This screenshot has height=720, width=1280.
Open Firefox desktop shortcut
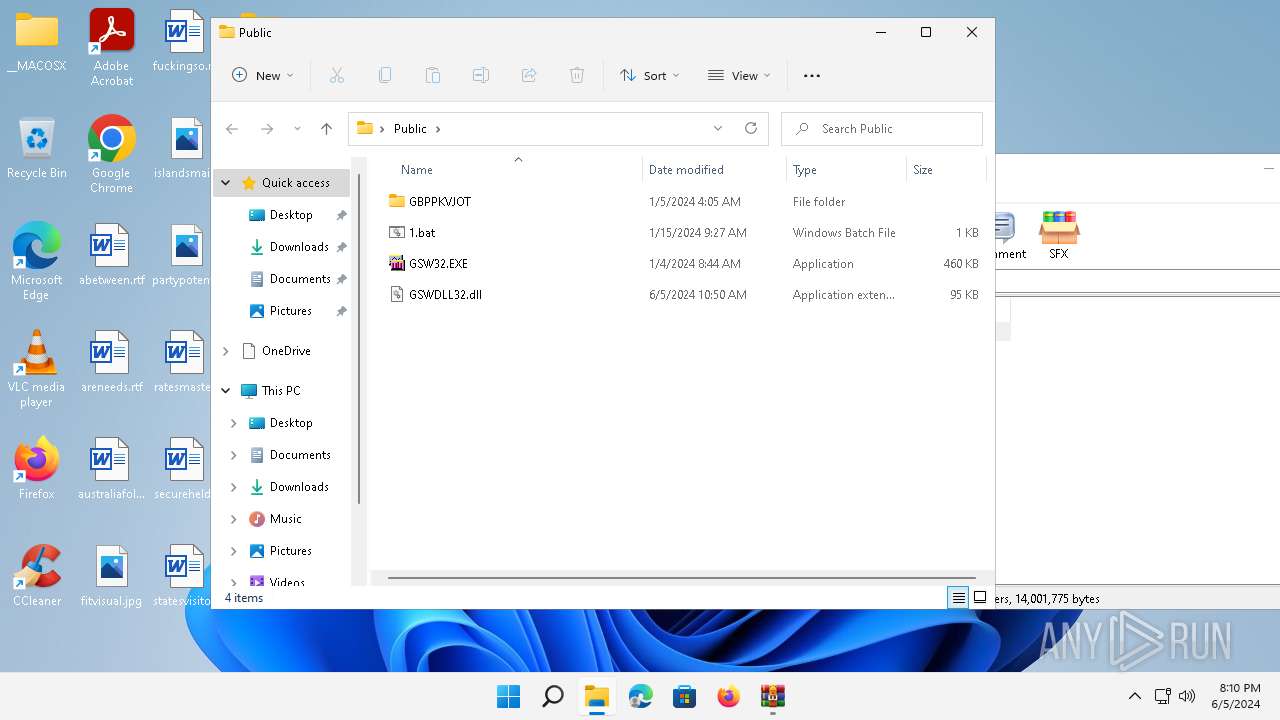(x=37, y=468)
